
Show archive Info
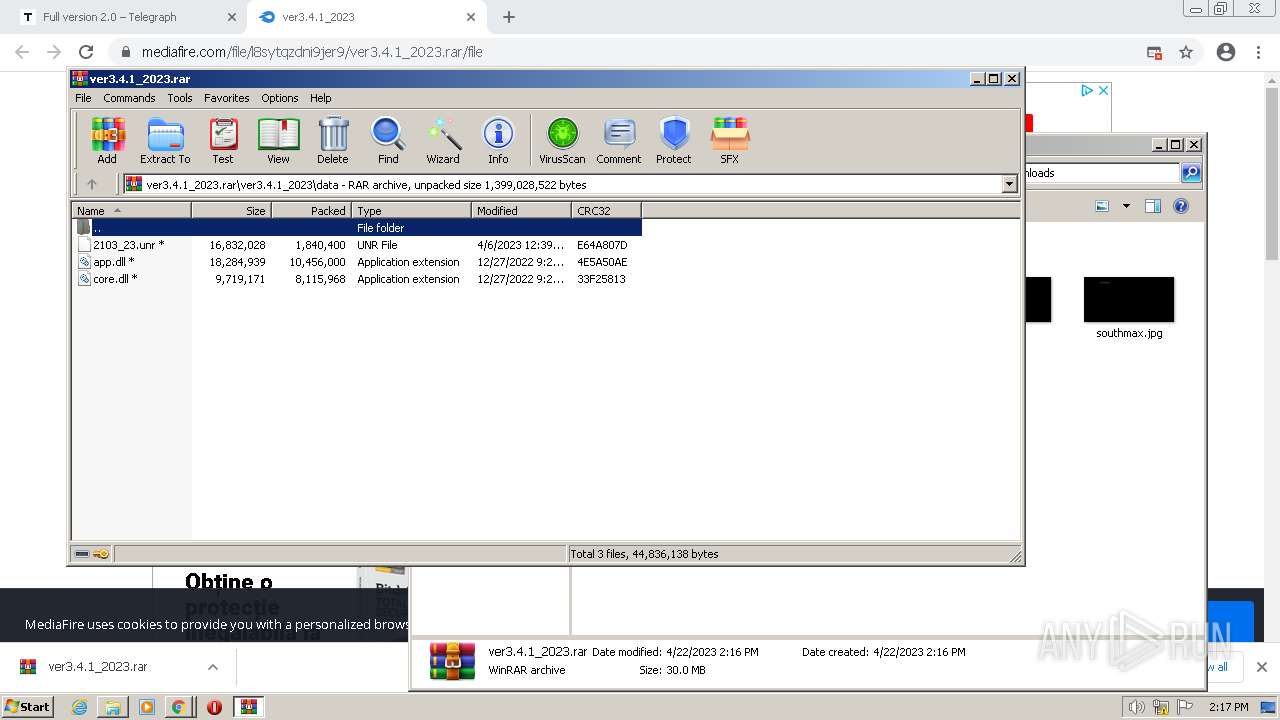(498, 140)
